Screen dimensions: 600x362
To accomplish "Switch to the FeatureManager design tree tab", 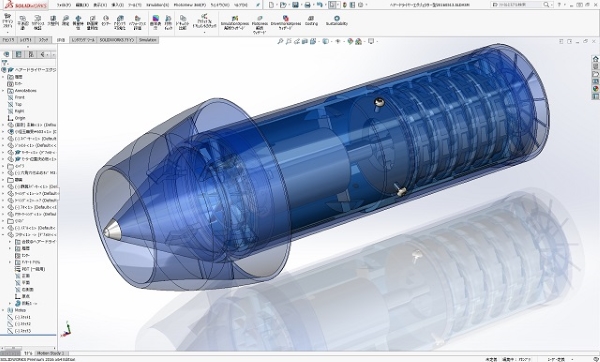I will click(x=6, y=54).
